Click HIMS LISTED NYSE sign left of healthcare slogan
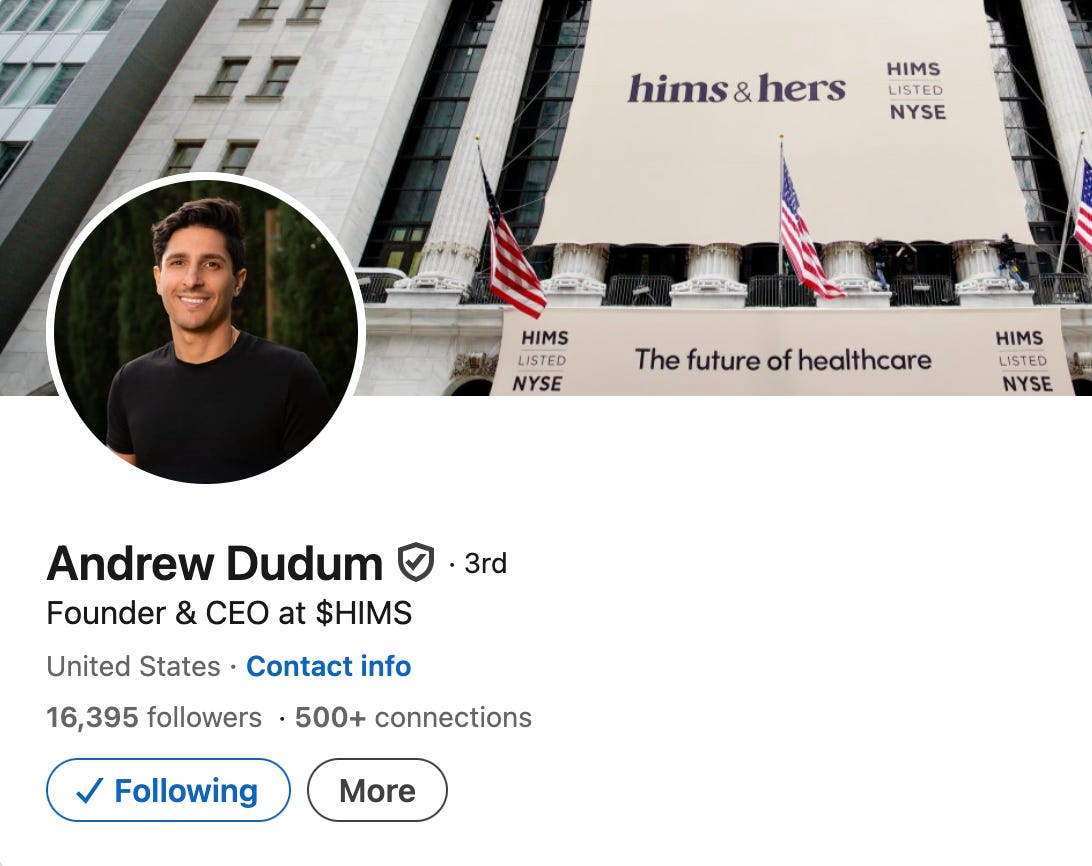The image size is (1092, 866). [x=542, y=360]
